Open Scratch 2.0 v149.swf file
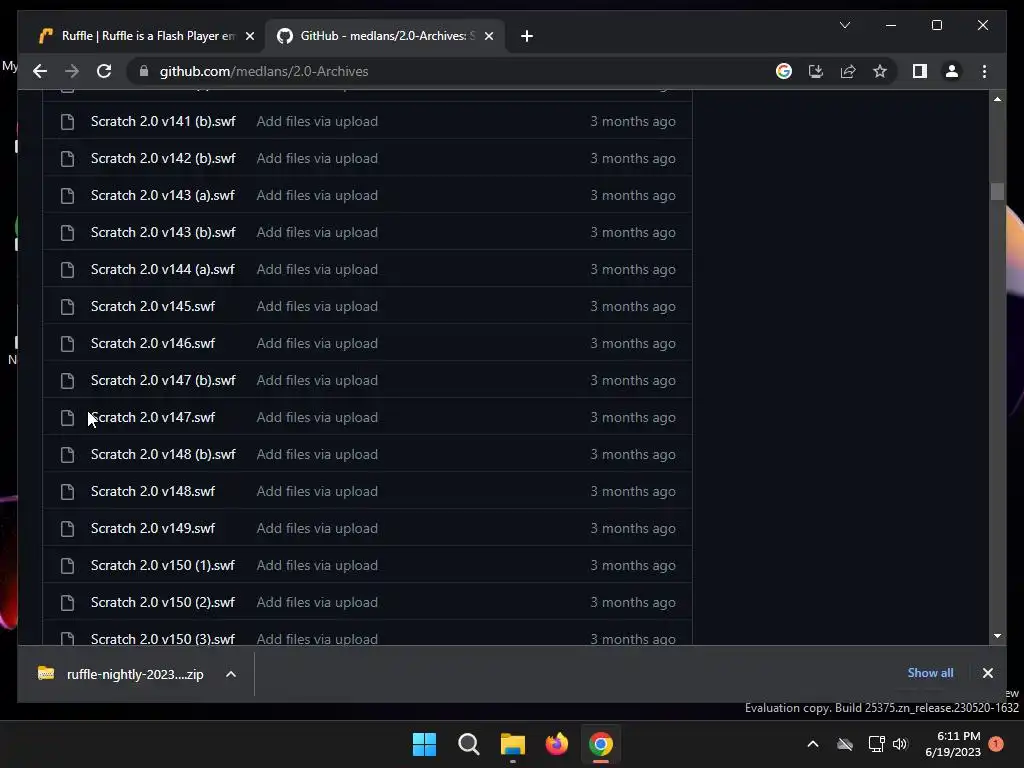1024x768 pixels. point(153,528)
